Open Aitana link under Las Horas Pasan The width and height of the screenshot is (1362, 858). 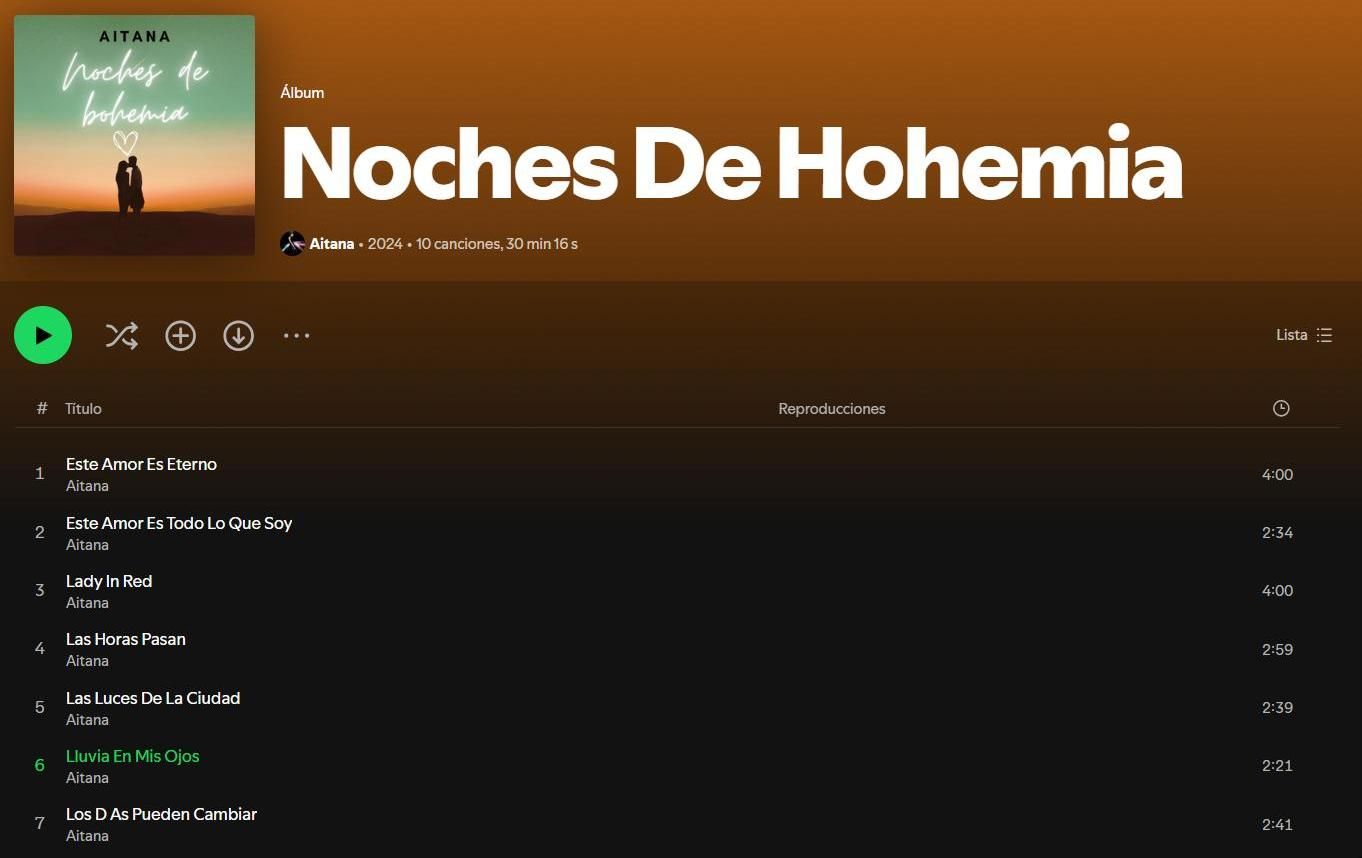(x=87, y=661)
